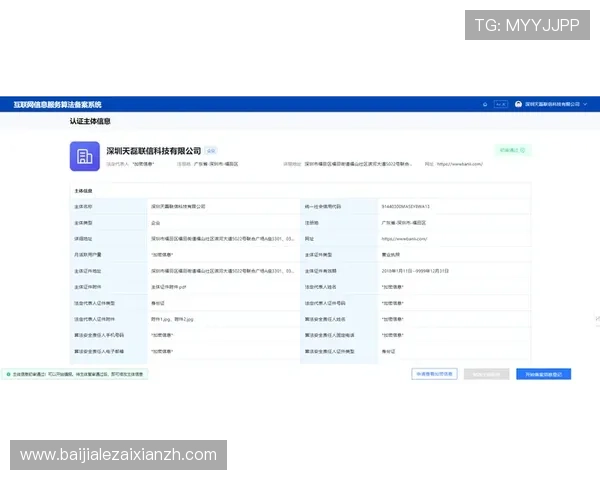Viewport: 600px width, 480px height.
Task: Select the 法定代表人证件类型 value 身份证
Action: click(158, 303)
